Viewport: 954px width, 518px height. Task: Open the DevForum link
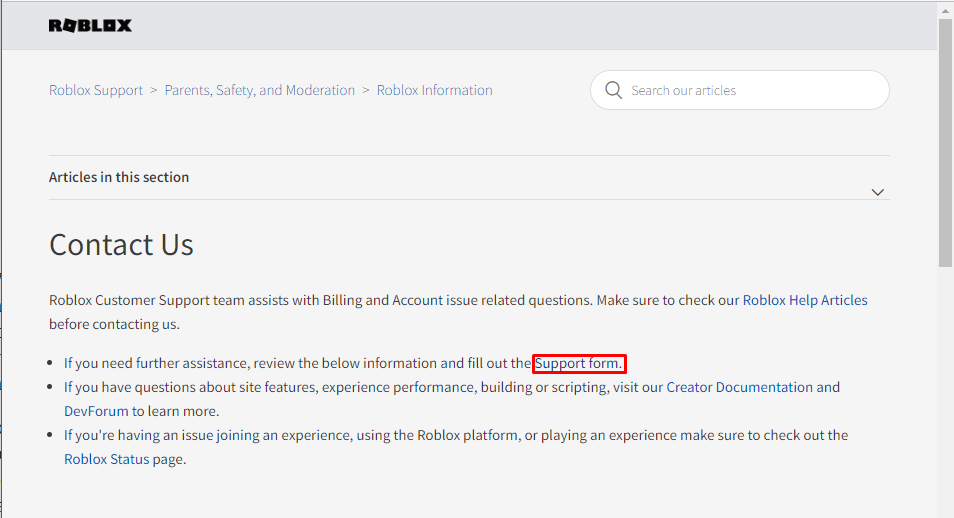[96, 411]
